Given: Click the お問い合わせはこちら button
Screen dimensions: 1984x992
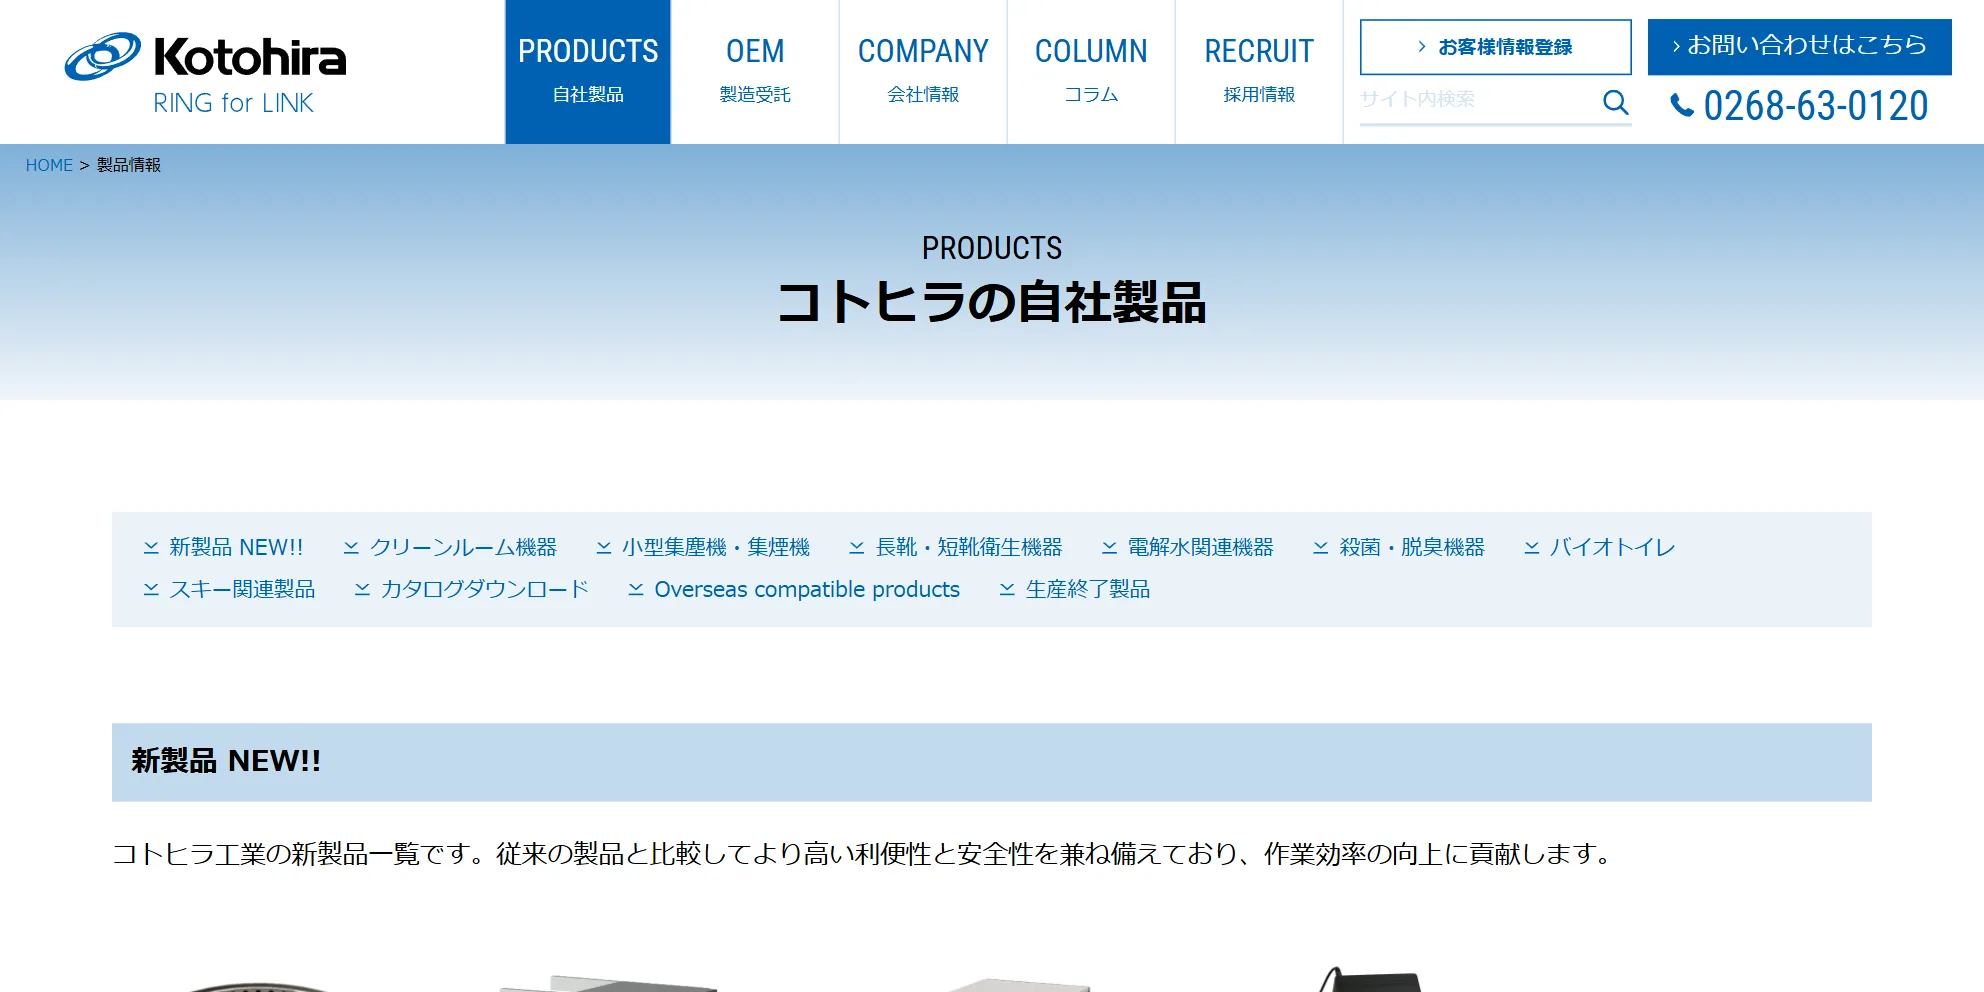Looking at the screenshot, I should click(x=1799, y=47).
